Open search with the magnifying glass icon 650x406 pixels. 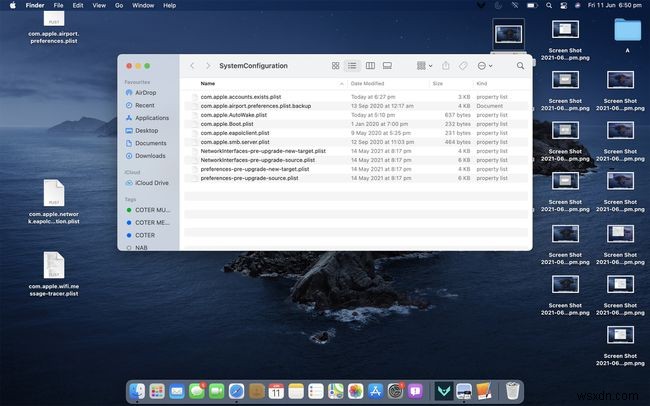[x=520, y=66]
